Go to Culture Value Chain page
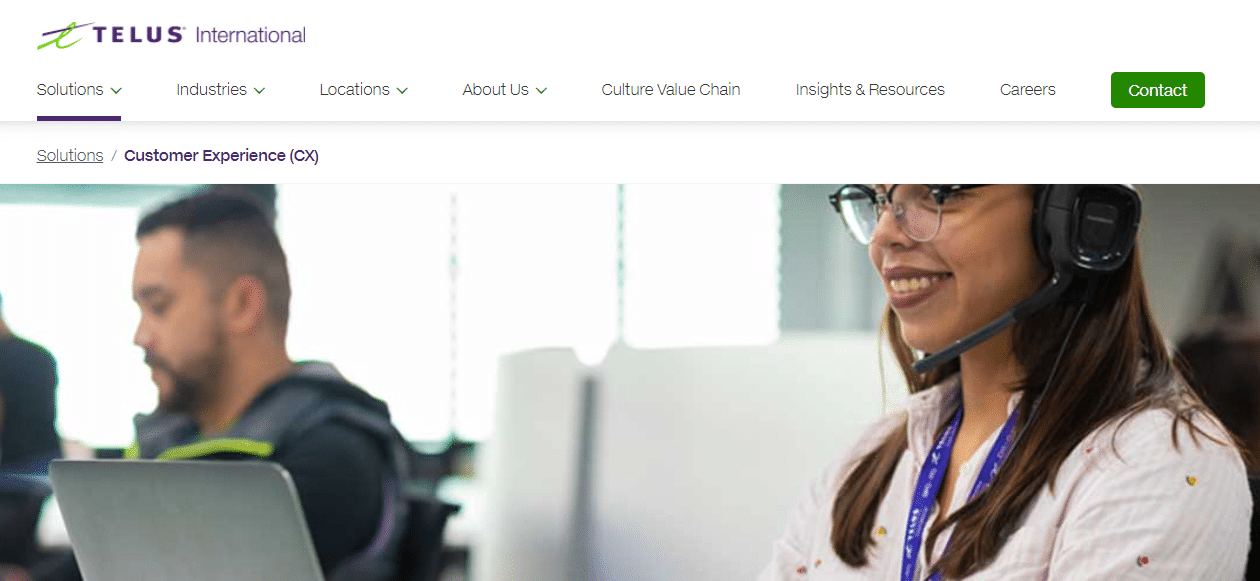Viewport: 1260px width, 581px height. tap(671, 89)
